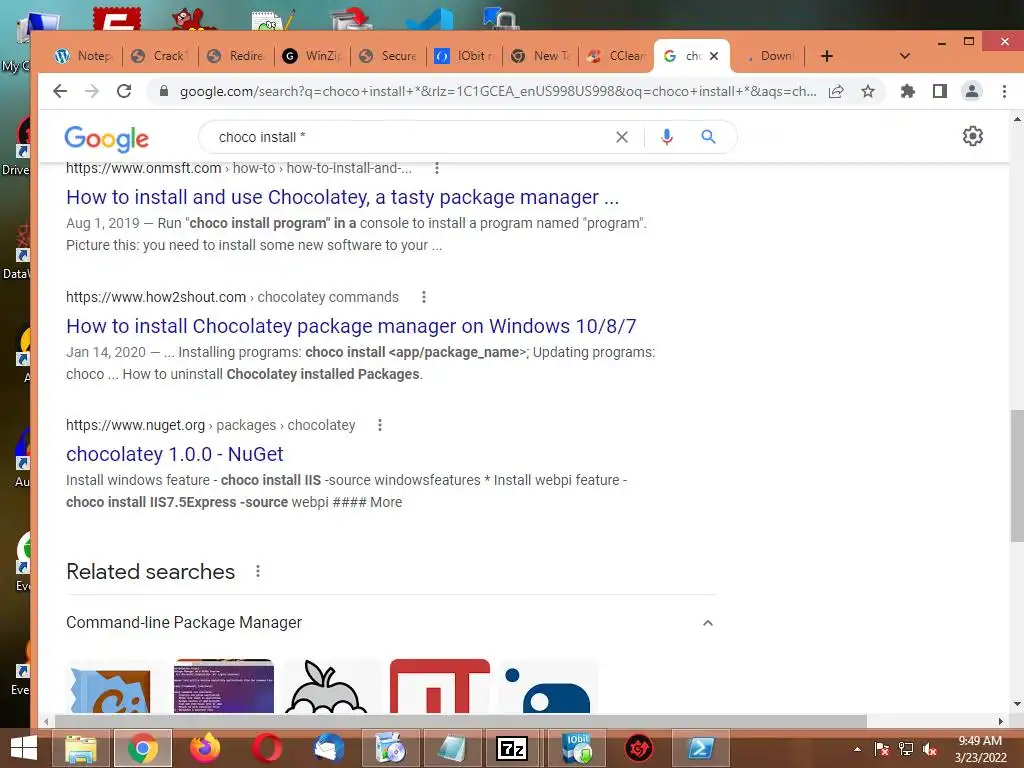Reload the current Google page
Viewport: 1024px width, 768px height.
(124, 91)
